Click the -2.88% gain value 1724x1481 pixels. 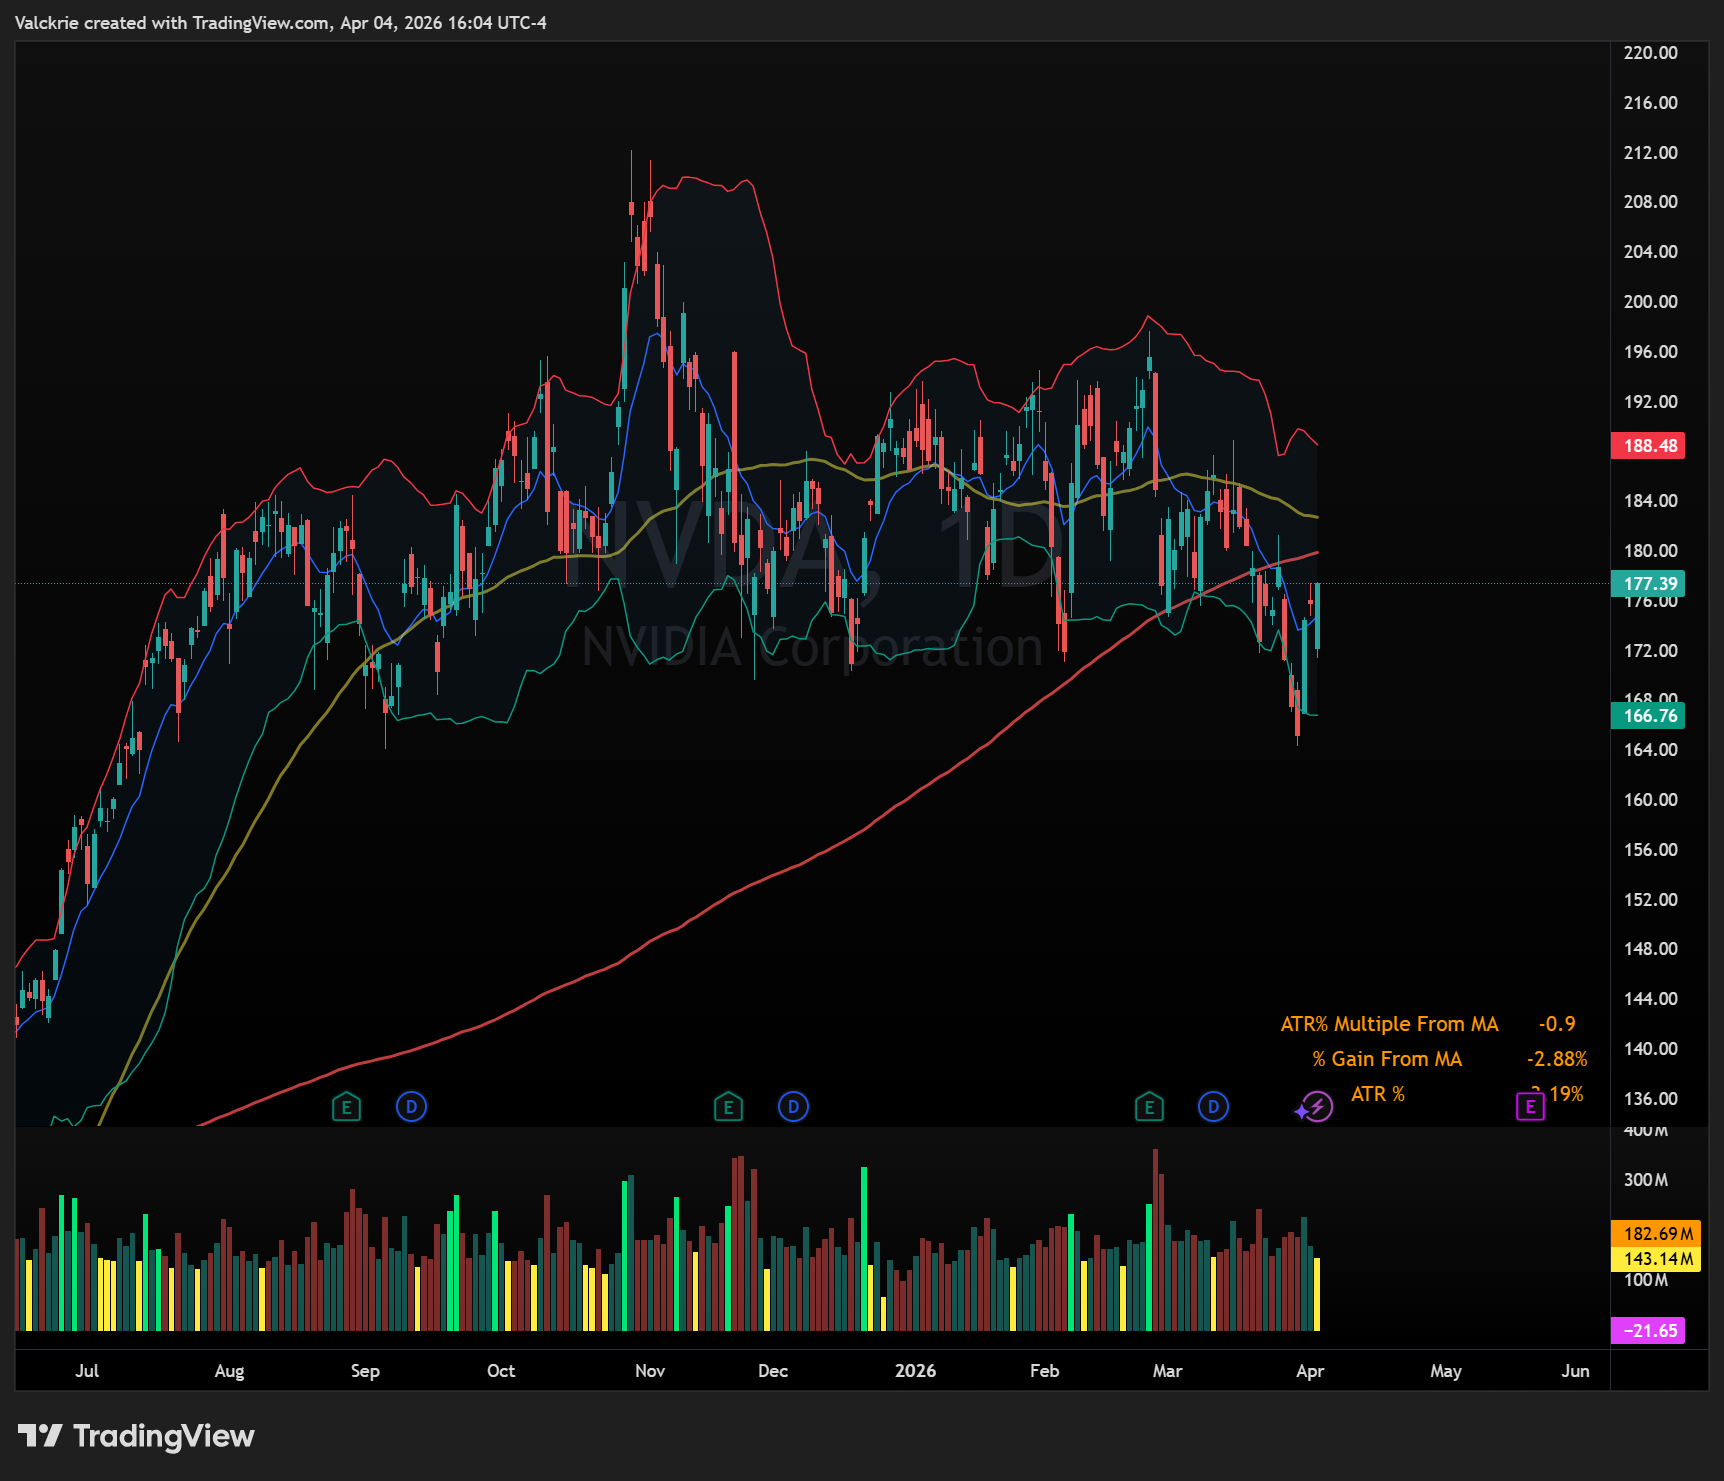click(1557, 1059)
